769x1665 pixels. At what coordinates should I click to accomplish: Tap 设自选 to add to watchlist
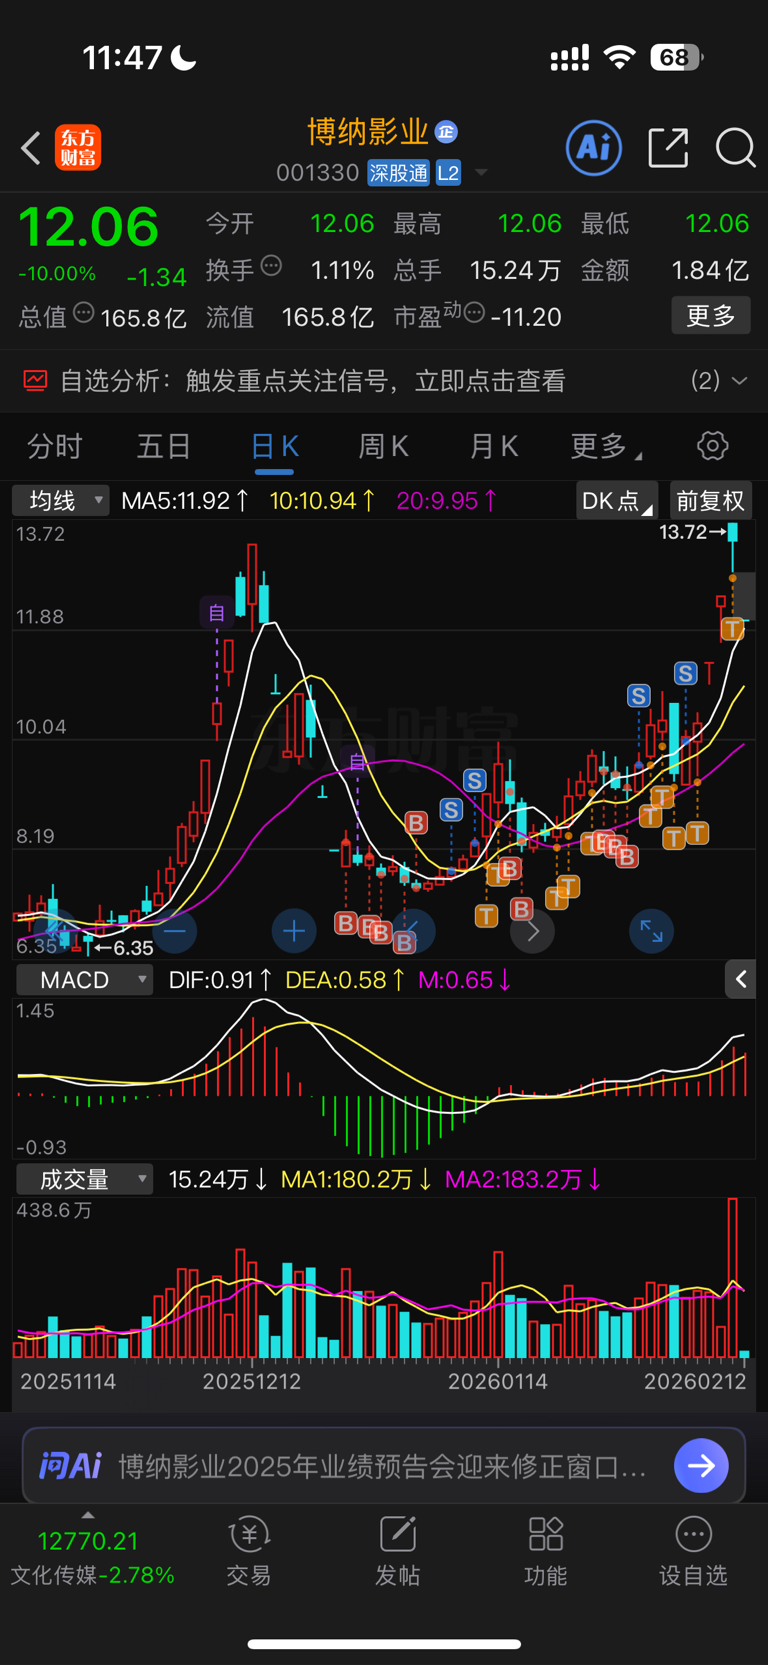click(x=693, y=1551)
